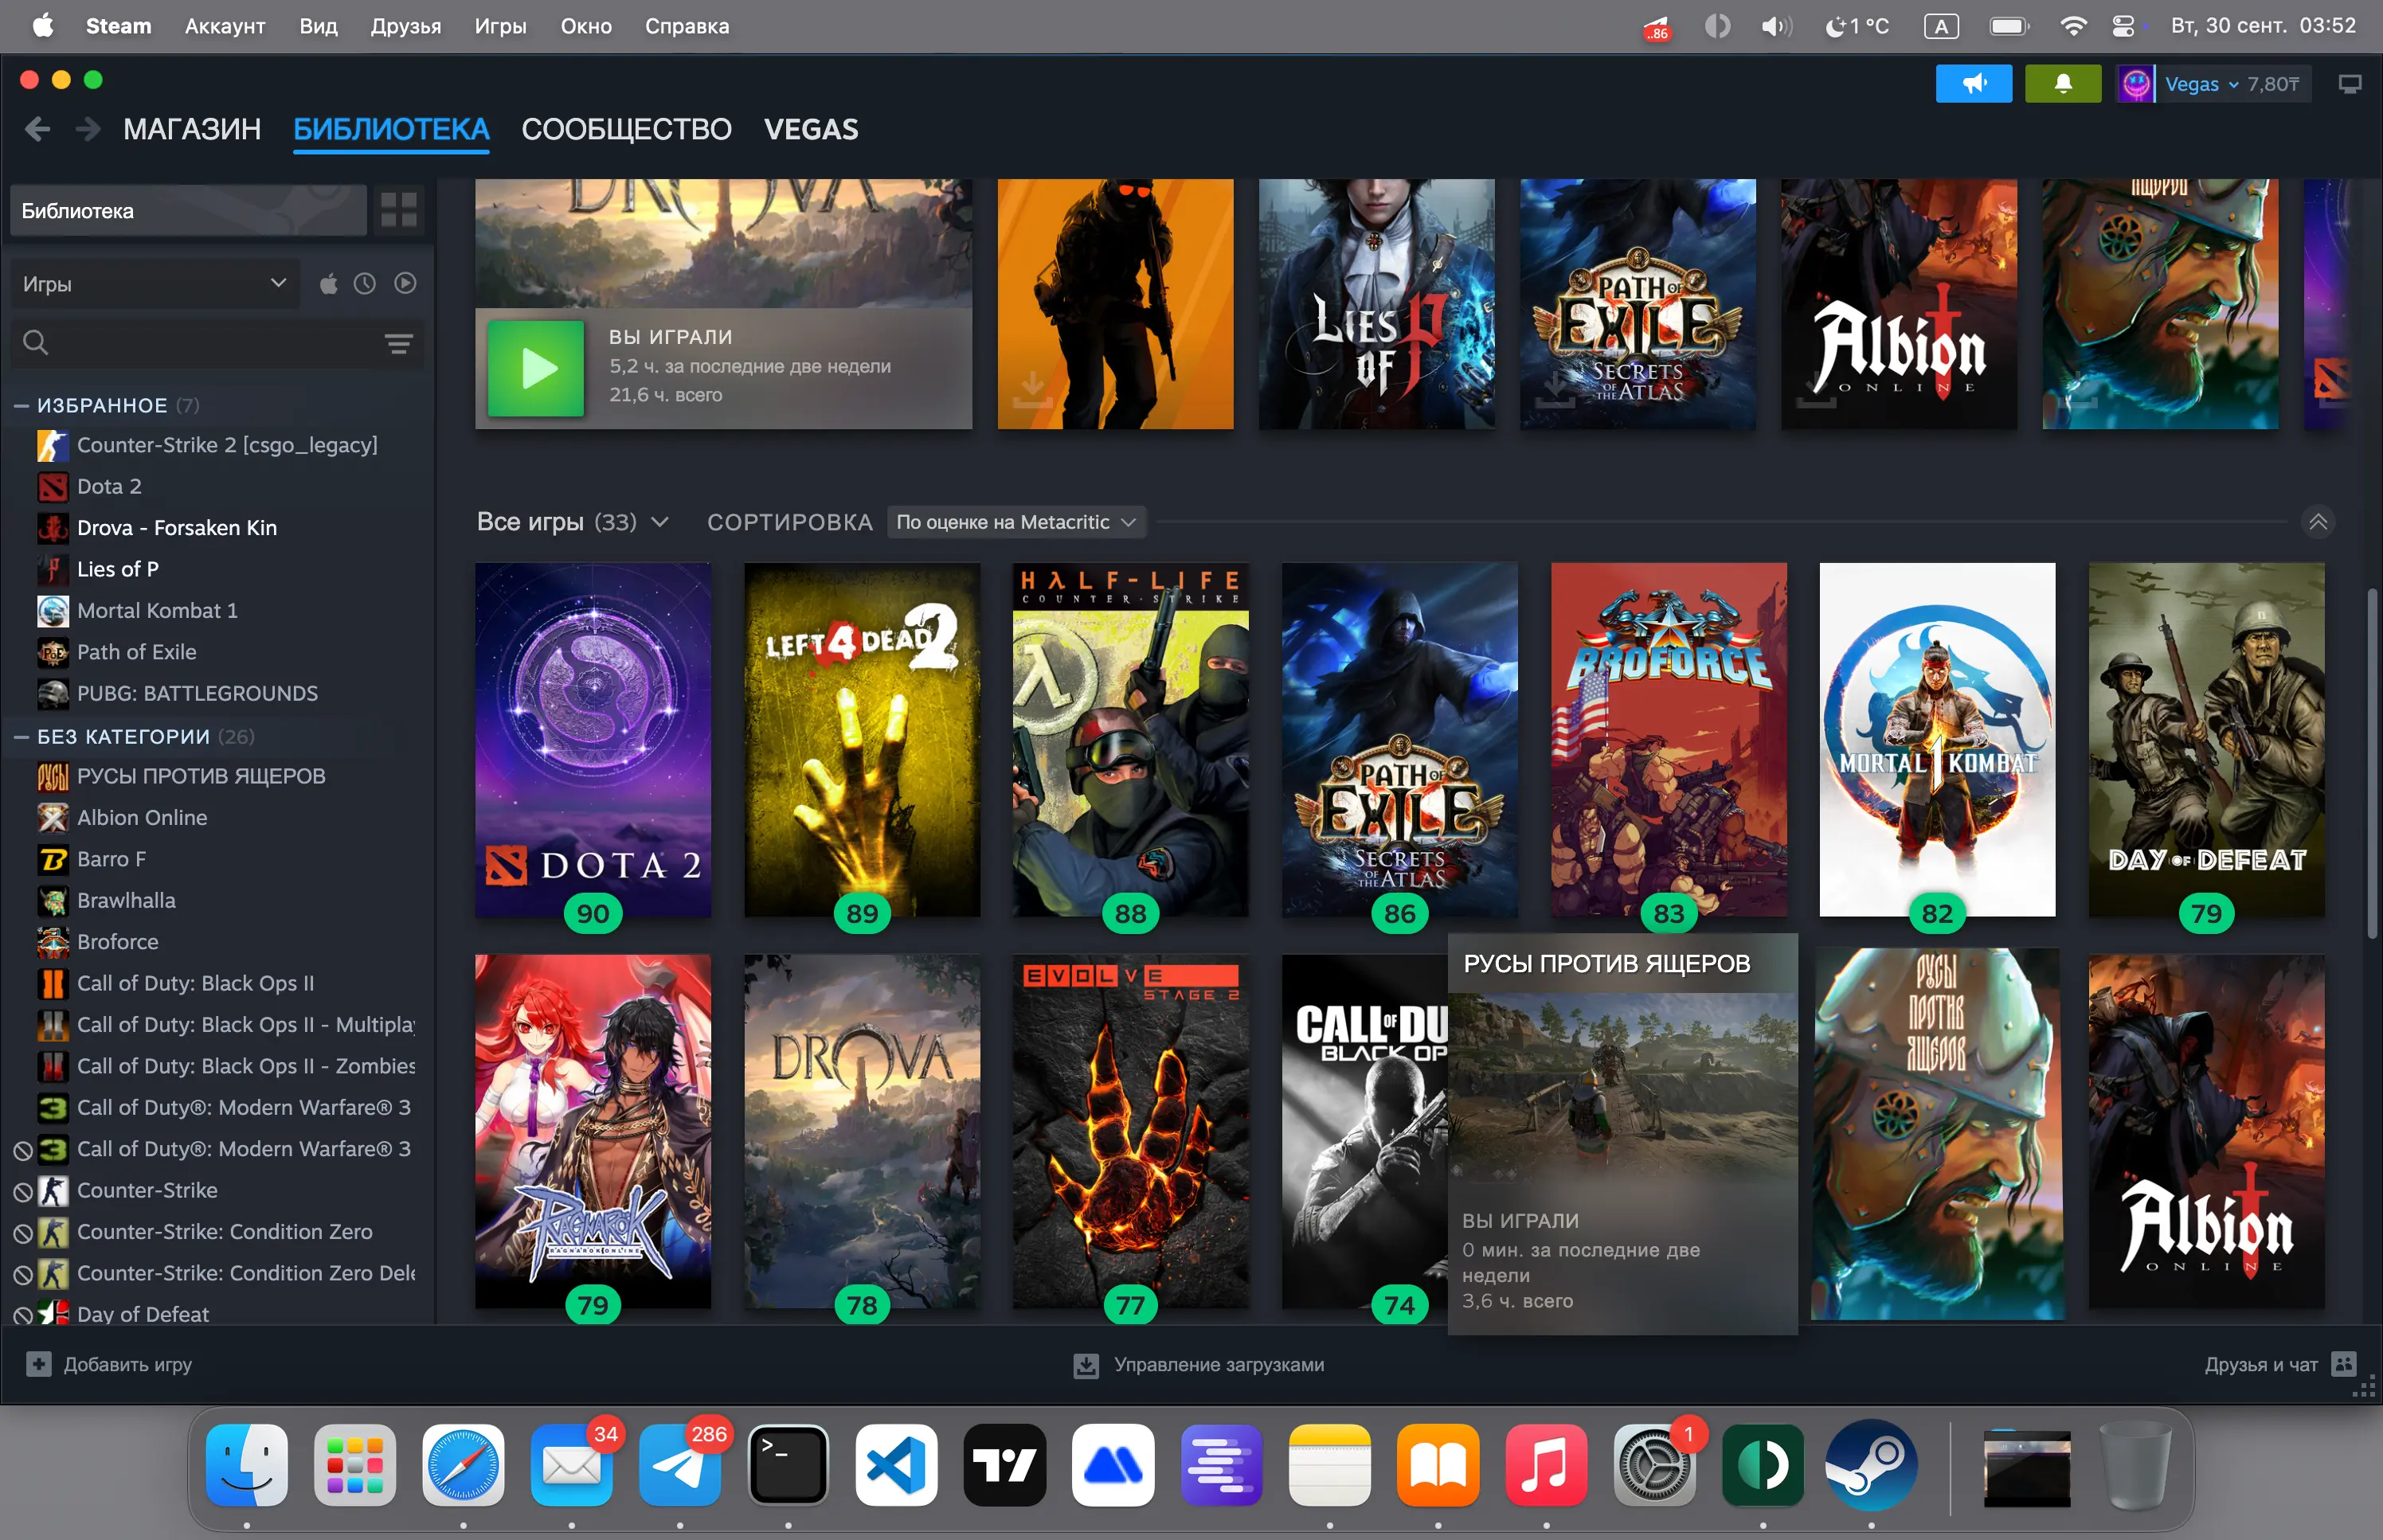Open Visual Studio Code from the dock
The height and width of the screenshot is (1540, 2383).
pos(897,1465)
